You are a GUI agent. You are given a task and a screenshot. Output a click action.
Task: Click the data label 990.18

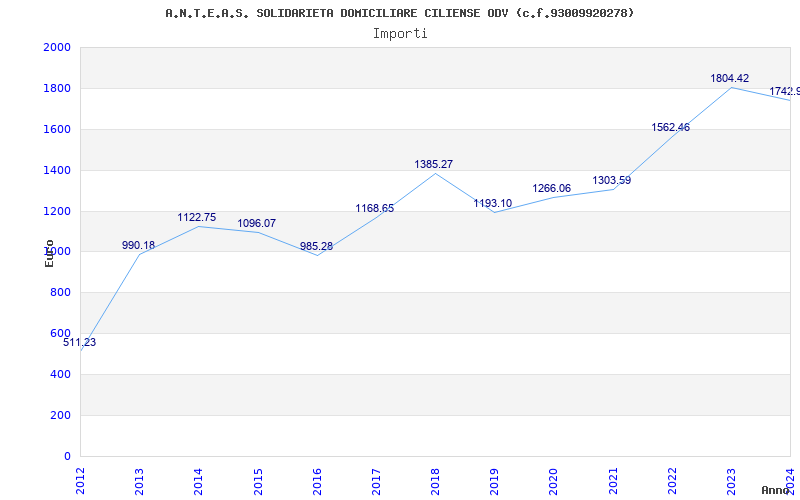coord(138,245)
